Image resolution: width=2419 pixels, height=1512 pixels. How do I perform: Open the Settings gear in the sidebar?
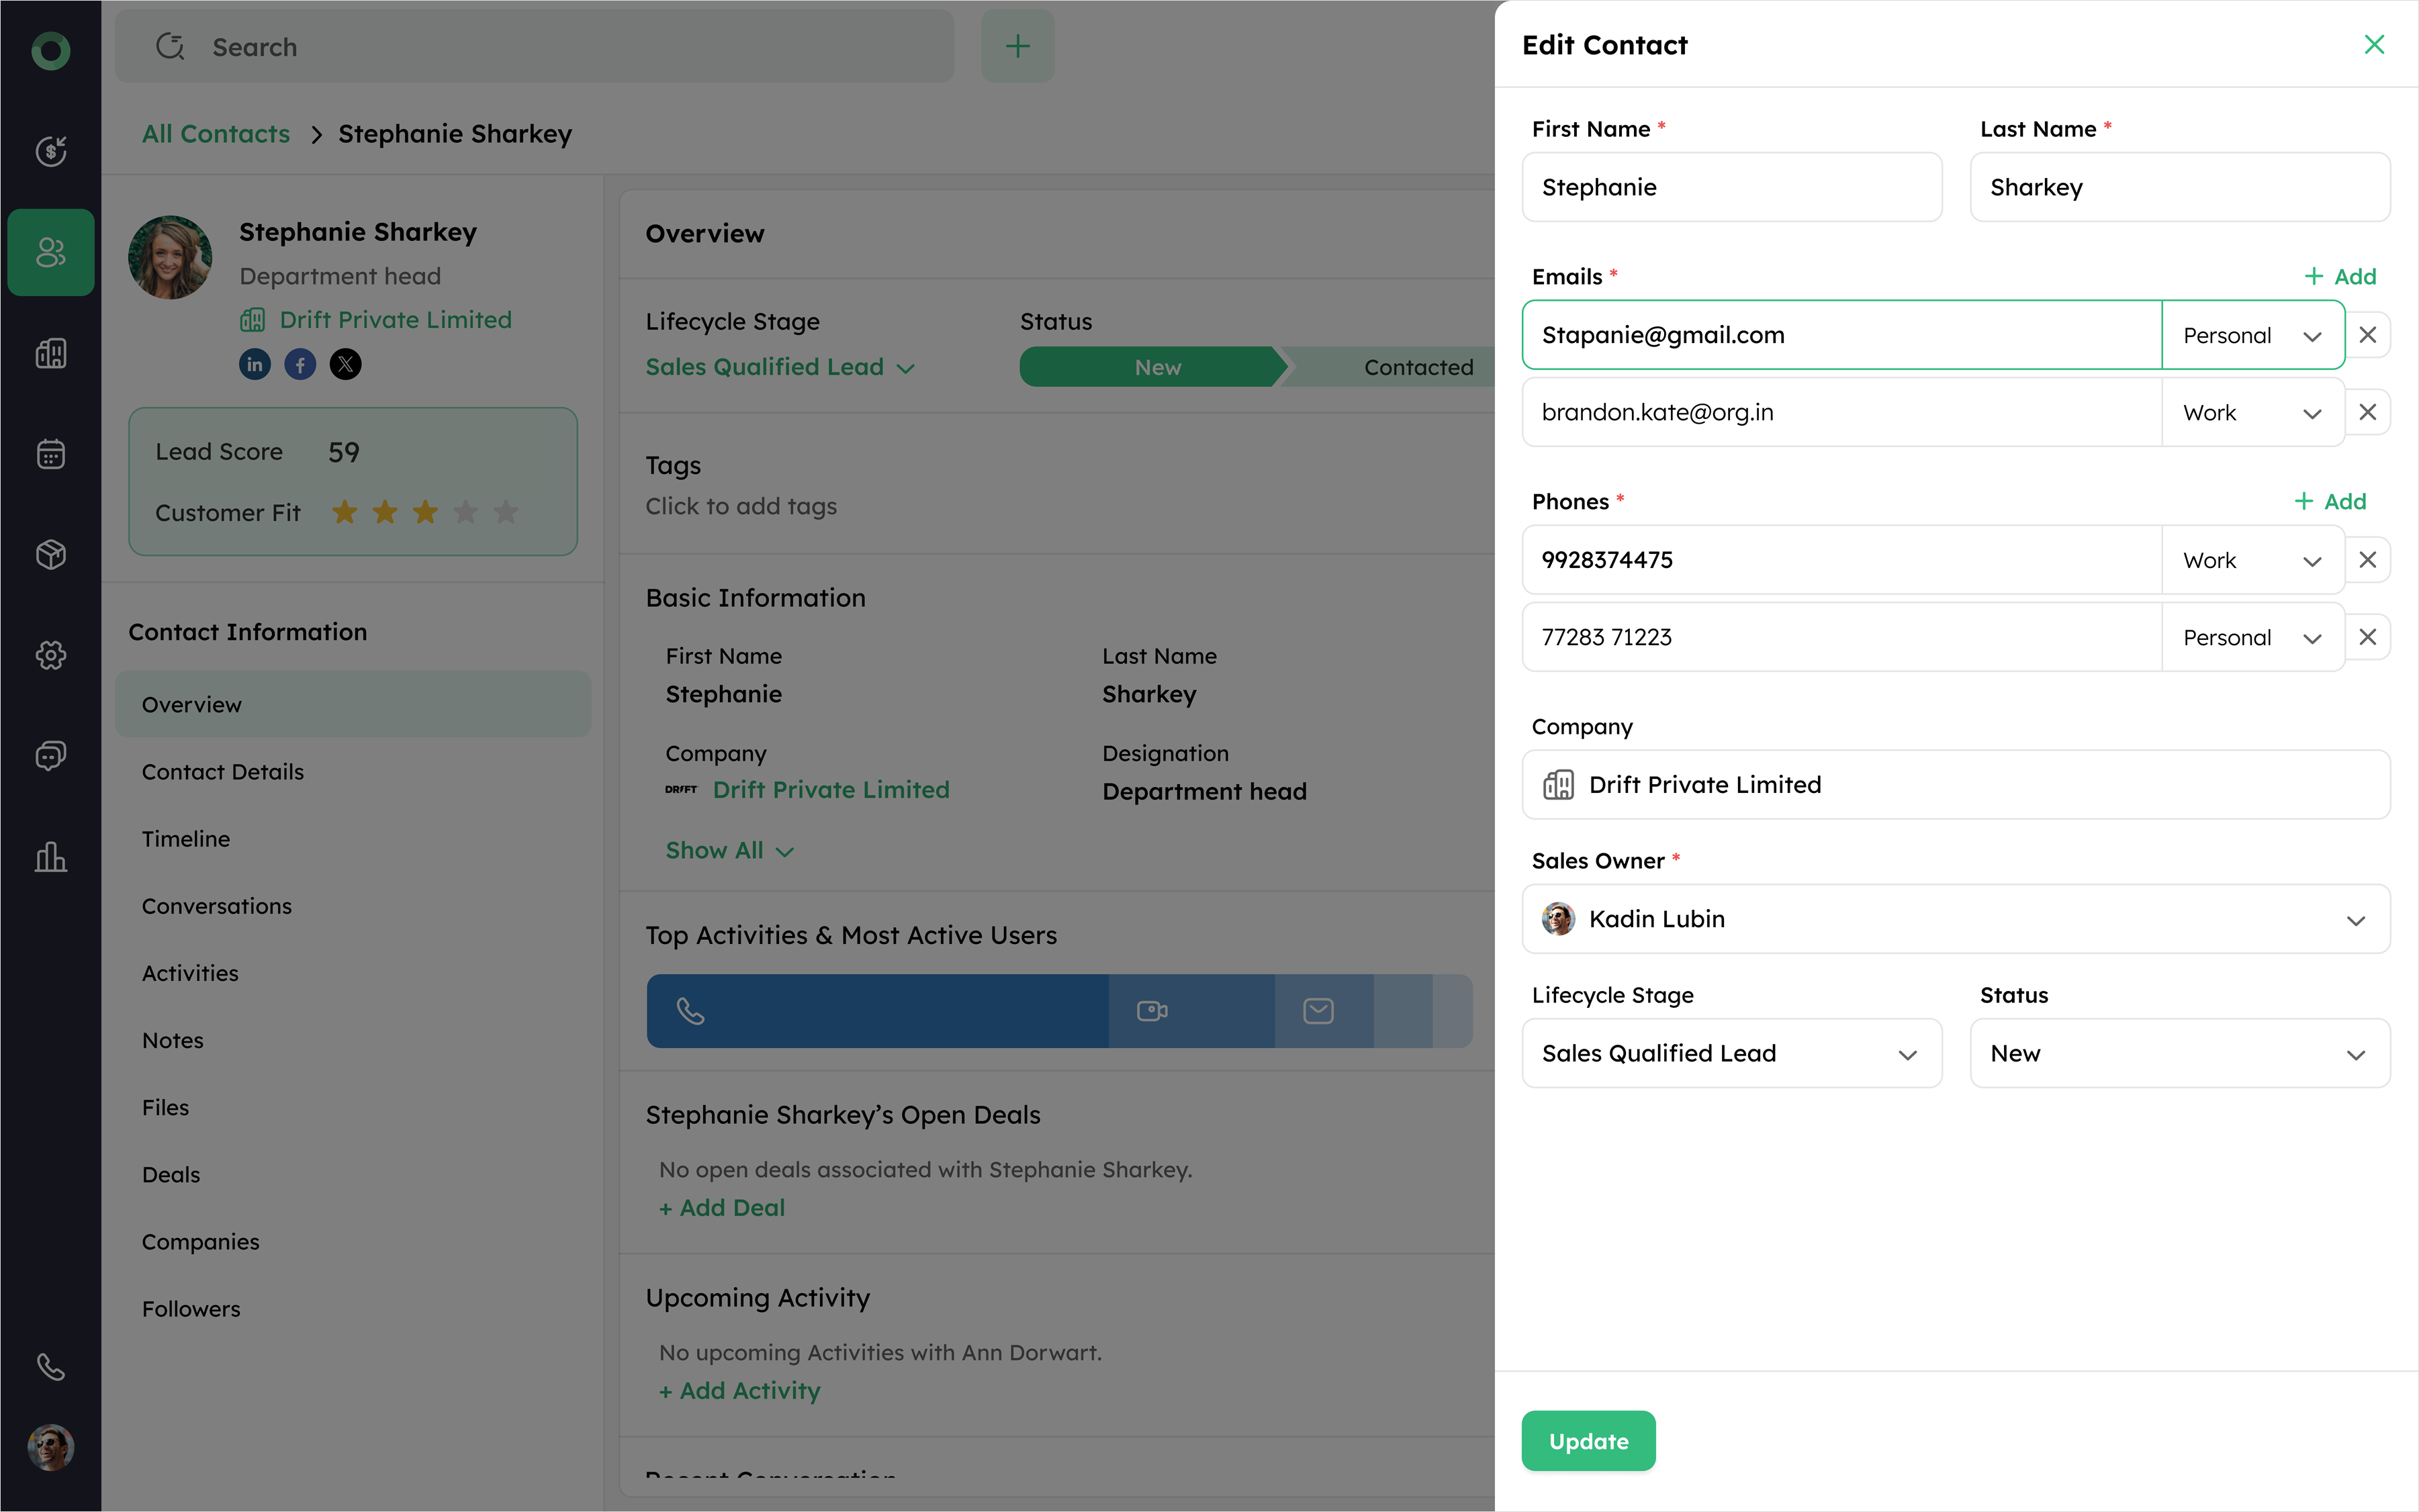(51, 655)
